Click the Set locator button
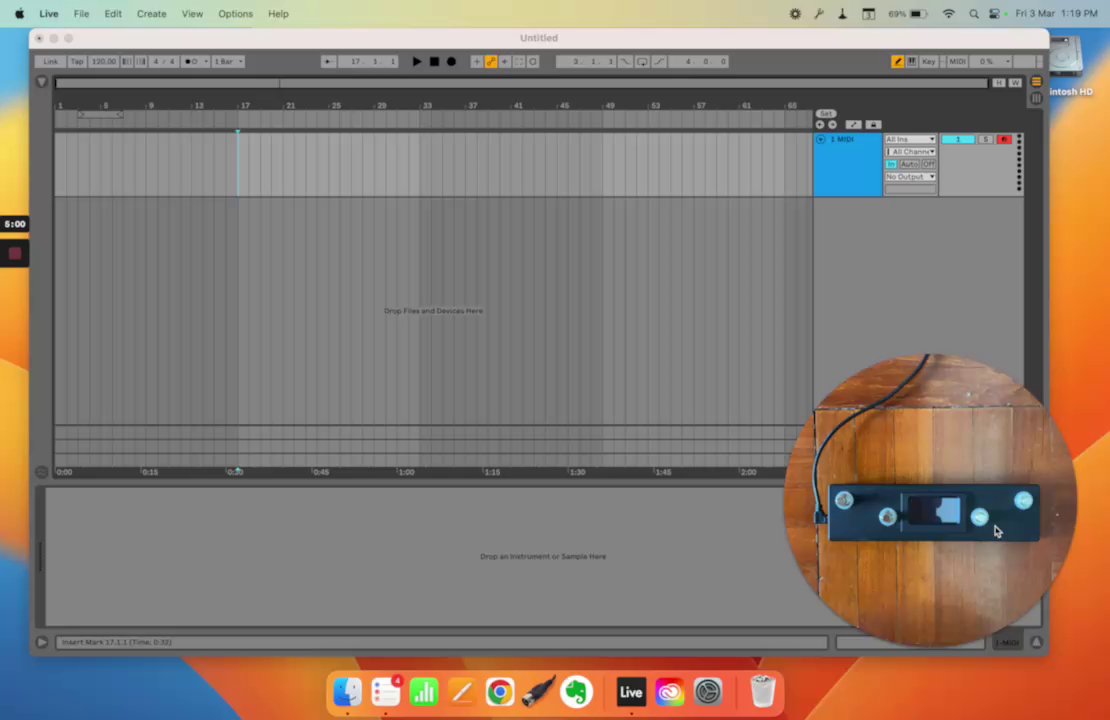Viewport: 1110px width, 720px height. click(825, 113)
